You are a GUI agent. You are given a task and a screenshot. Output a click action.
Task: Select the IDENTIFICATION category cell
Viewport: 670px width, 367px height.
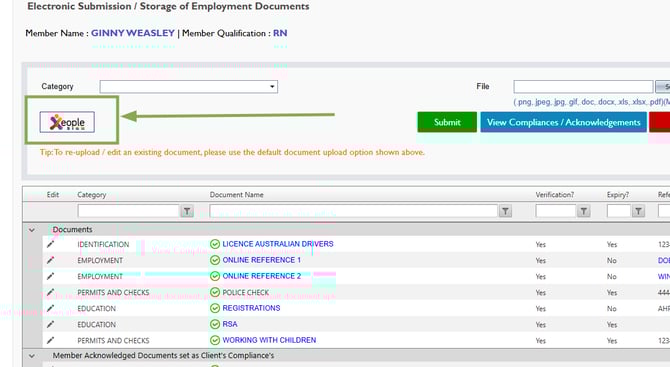tap(103, 244)
